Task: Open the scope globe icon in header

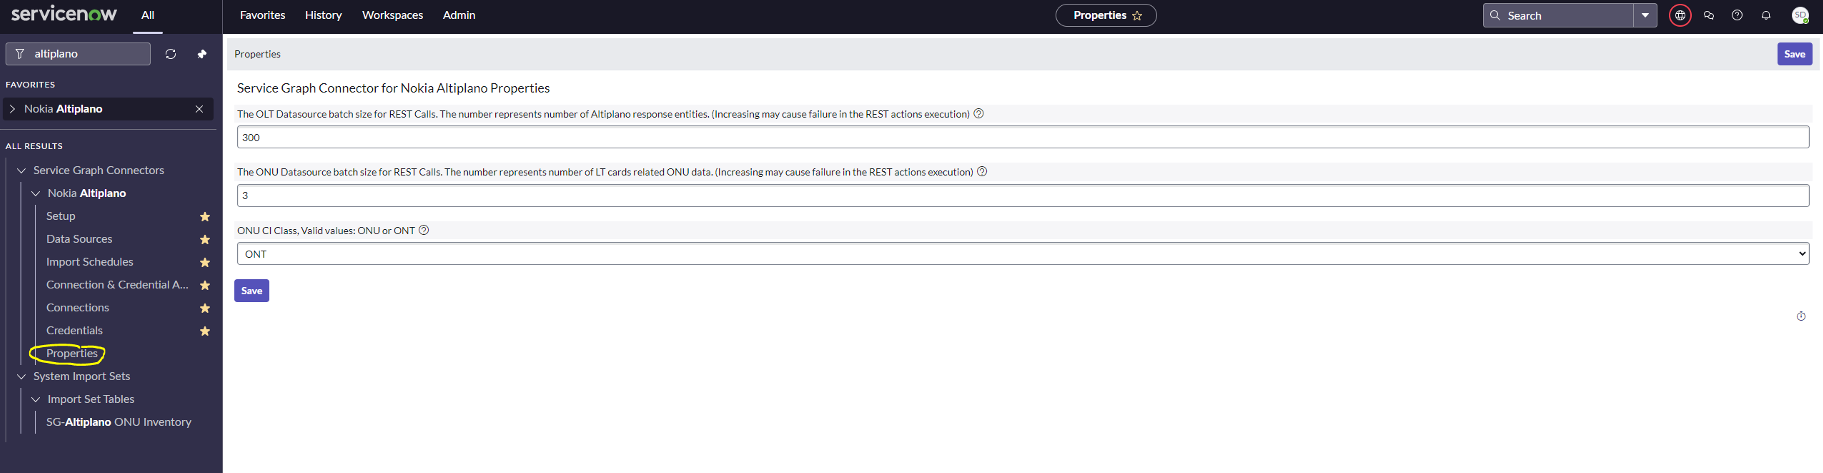Action: pyautogui.click(x=1680, y=15)
